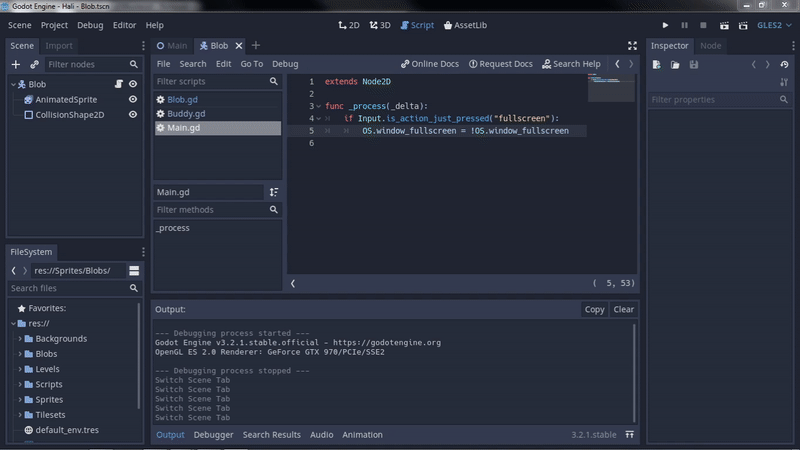This screenshot has height=450, width=800.
Task: Play the edited scene
Action: point(724,25)
